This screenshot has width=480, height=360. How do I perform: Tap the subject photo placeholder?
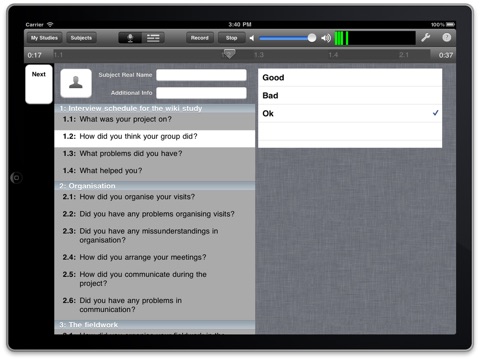click(x=76, y=83)
